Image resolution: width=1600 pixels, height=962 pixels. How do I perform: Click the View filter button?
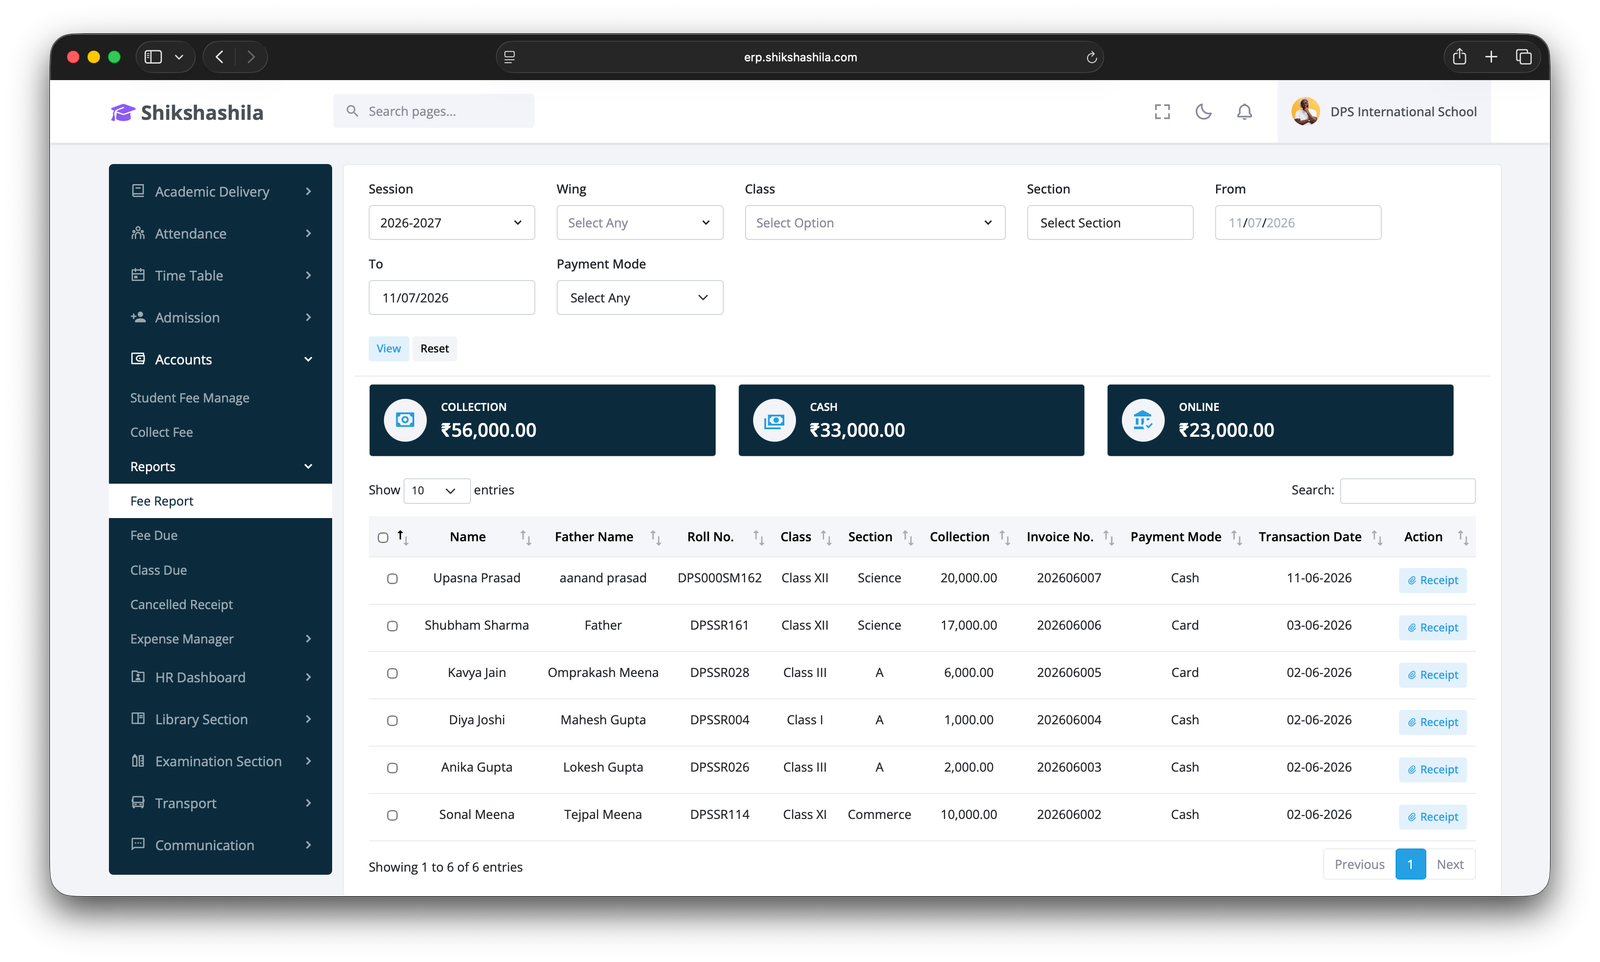pos(389,348)
